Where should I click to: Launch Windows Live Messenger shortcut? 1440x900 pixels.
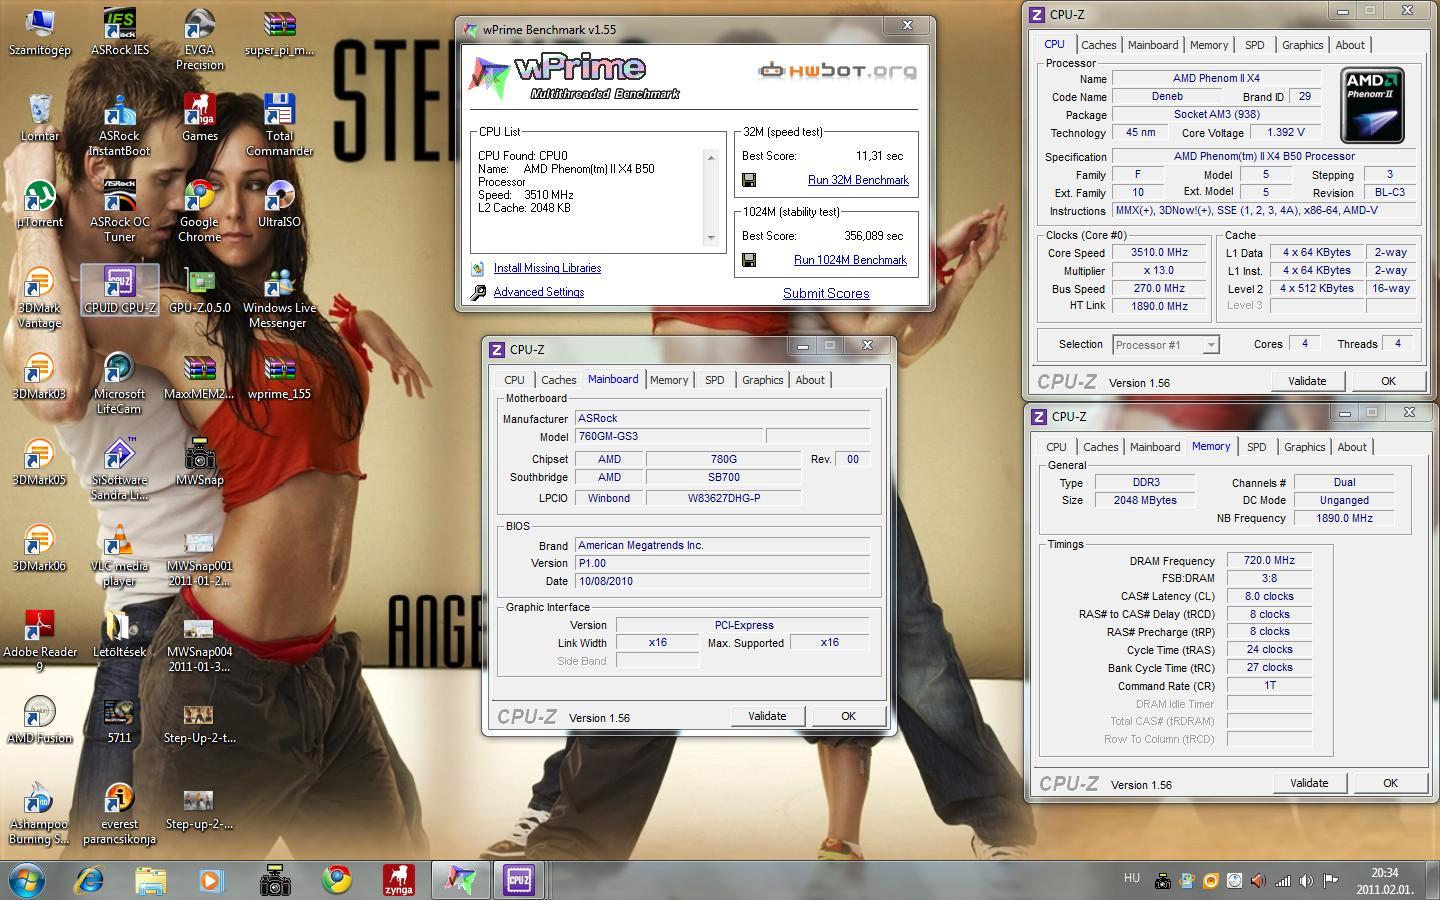pos(279,298)
